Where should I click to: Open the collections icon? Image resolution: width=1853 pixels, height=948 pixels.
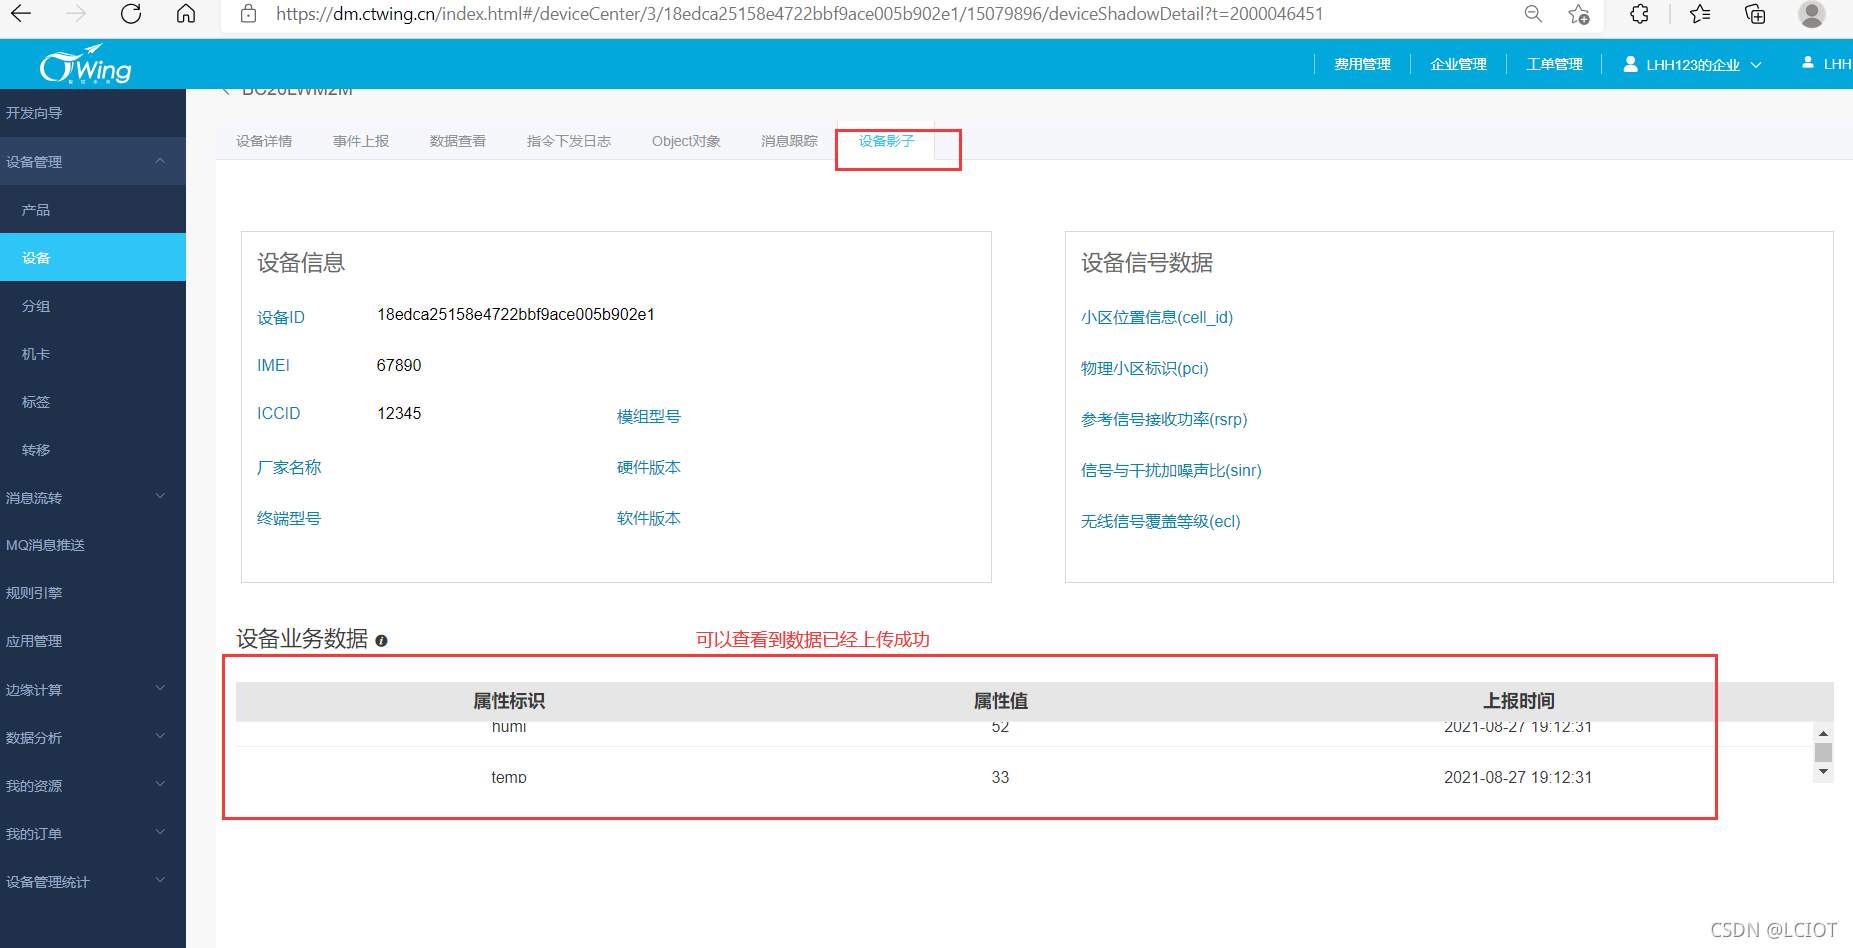point(1755,14)
